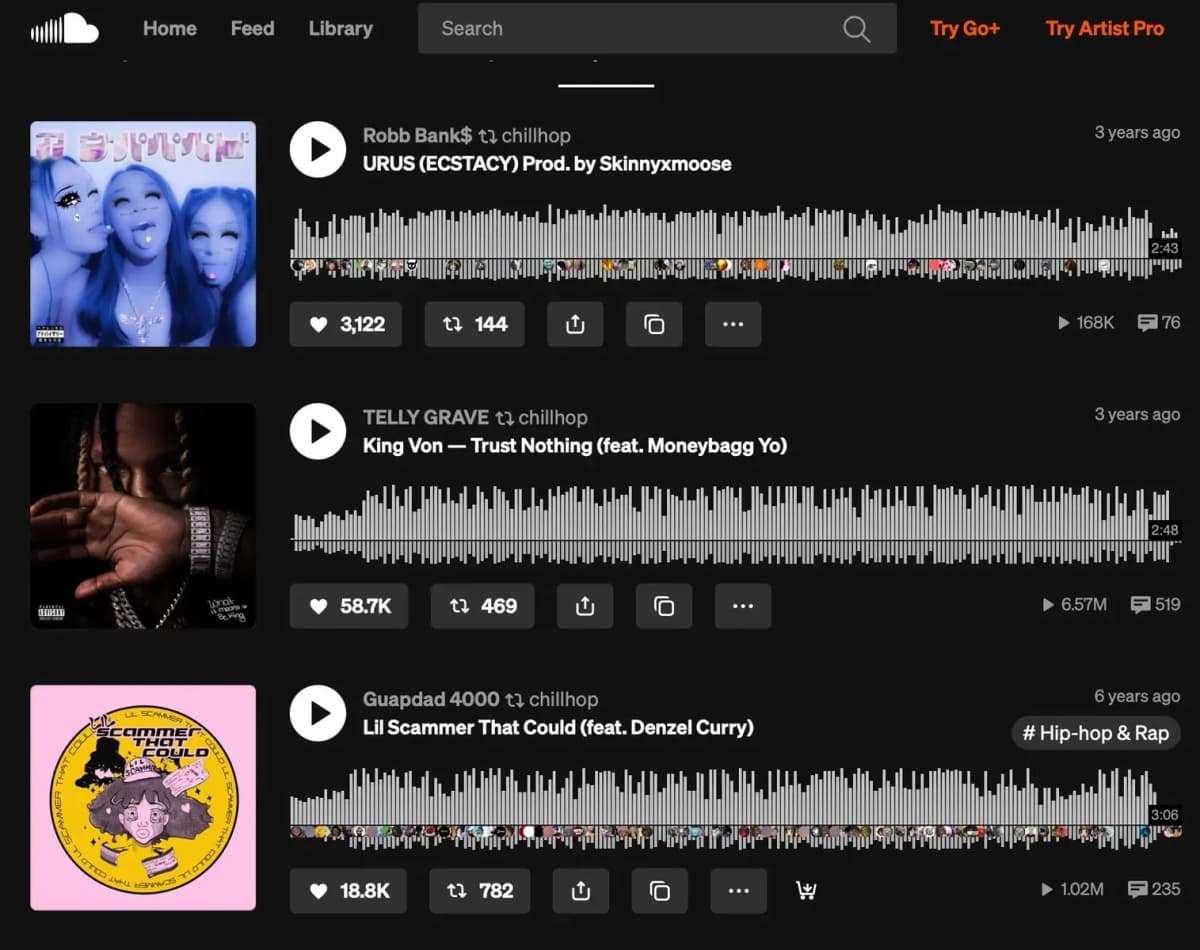Open more options for Lil Scammer That Could

(x=739, y=890)
